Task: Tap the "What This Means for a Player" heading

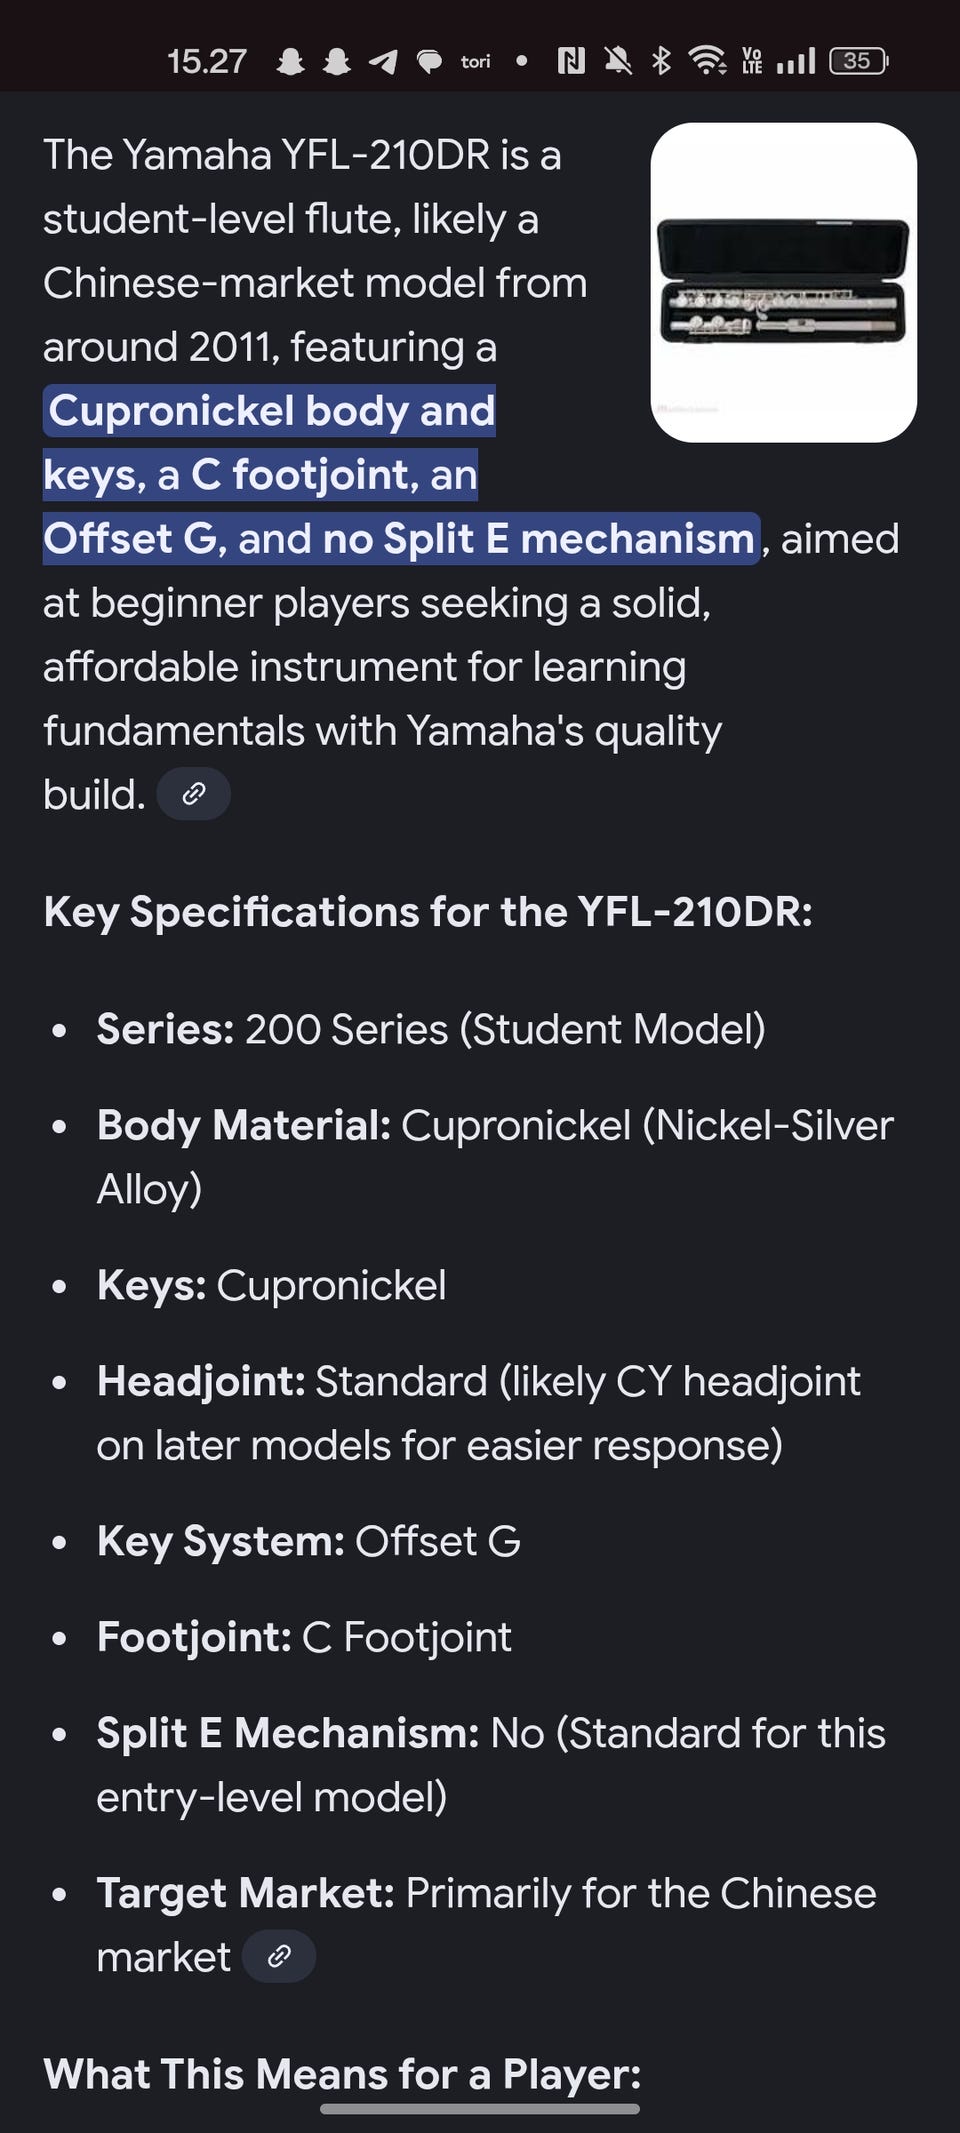Action: [x=342, y=2073]
